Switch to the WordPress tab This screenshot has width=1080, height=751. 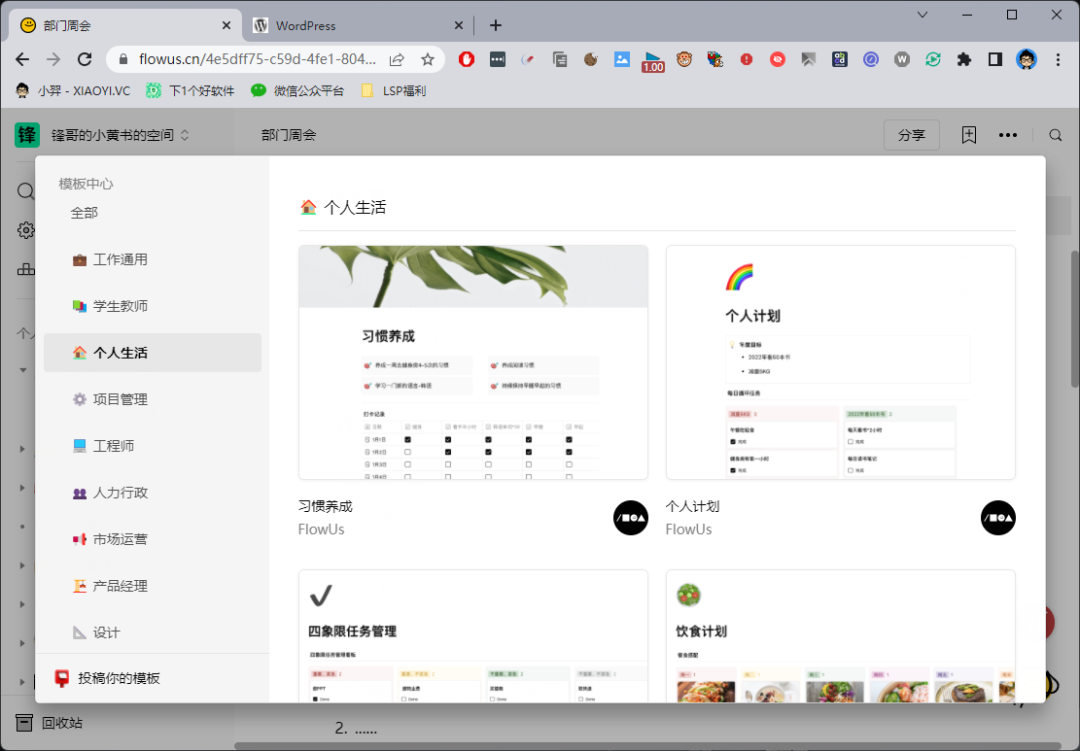pos(356,25)
